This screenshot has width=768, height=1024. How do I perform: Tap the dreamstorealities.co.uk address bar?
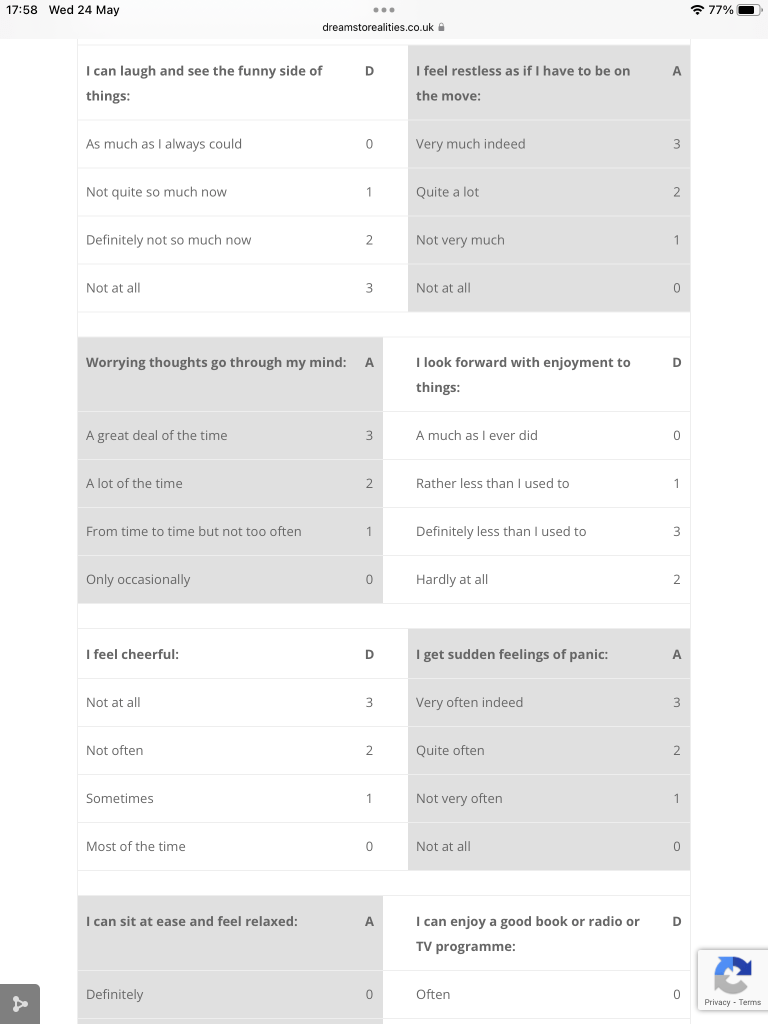pyautogui.click(x=378, y=28)
